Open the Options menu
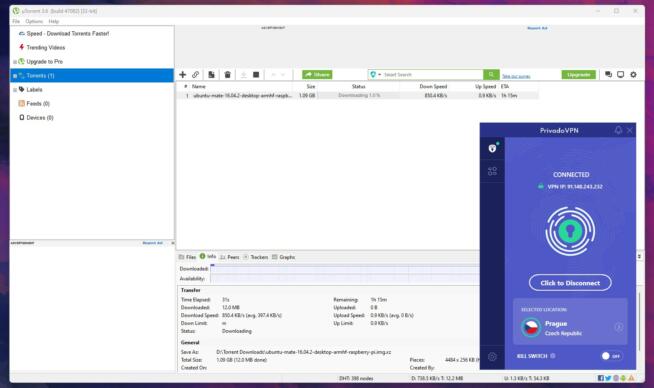654x388 pixels. 34,21
